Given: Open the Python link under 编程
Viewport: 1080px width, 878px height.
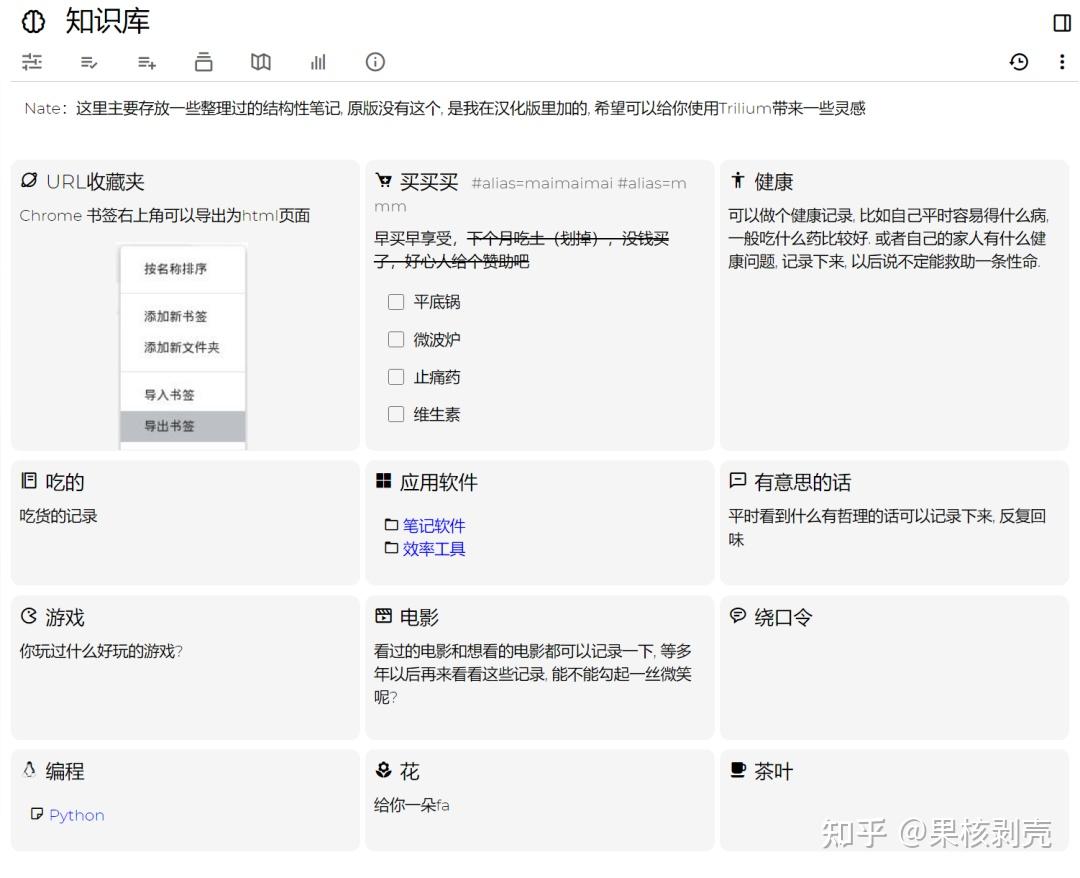Looking at the screenshot, I should pyautogui.click(x=76, y=815).
